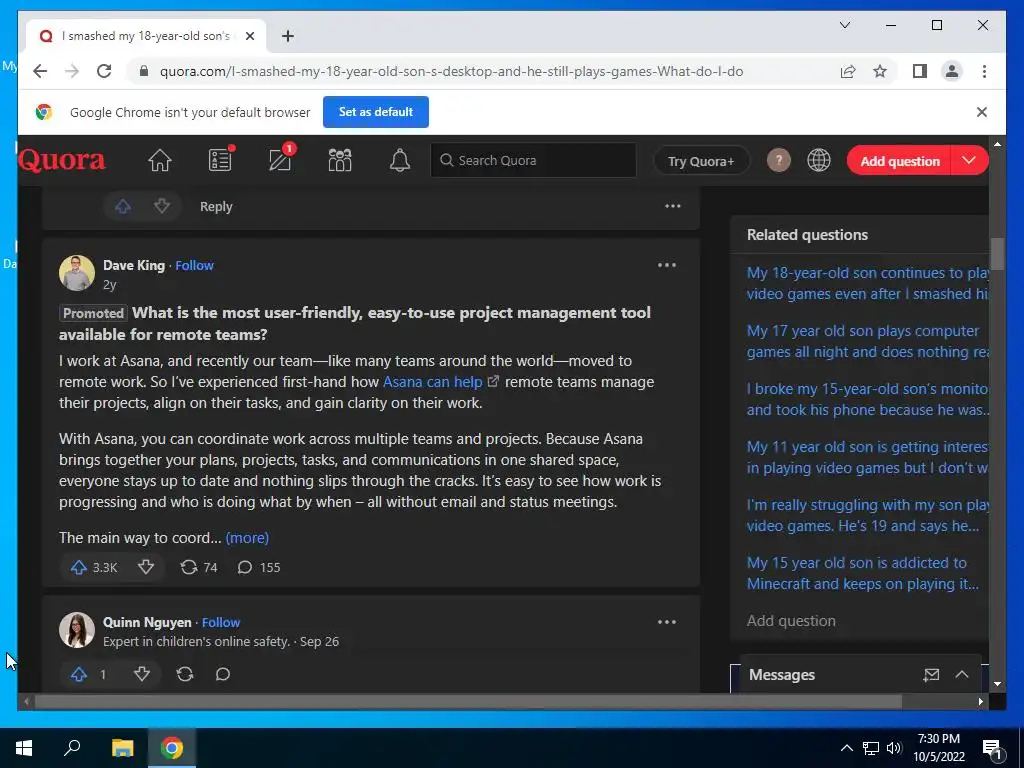
Task: Expand the promoted answer with (more)
Action: tap(247, 537)
